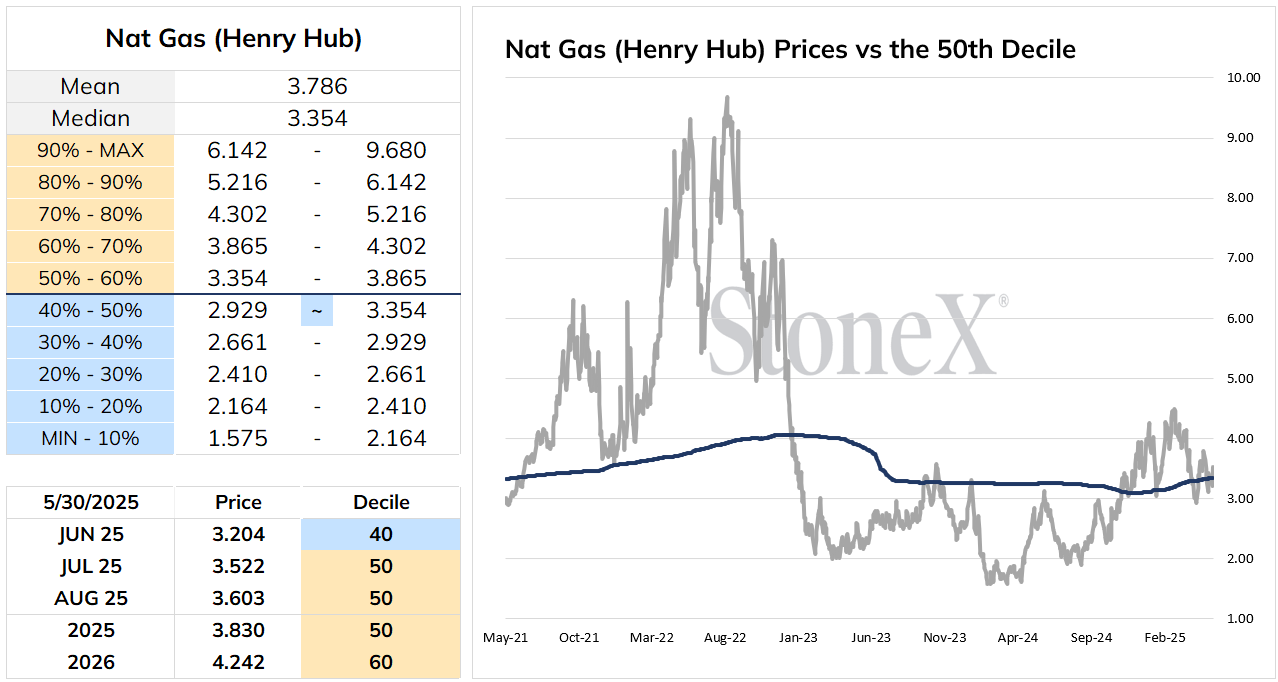Image resolution: width=1278 pixels, height=682 pixels.
Task: Click the JUN 25 contract row
Action: tap(233, 534)
